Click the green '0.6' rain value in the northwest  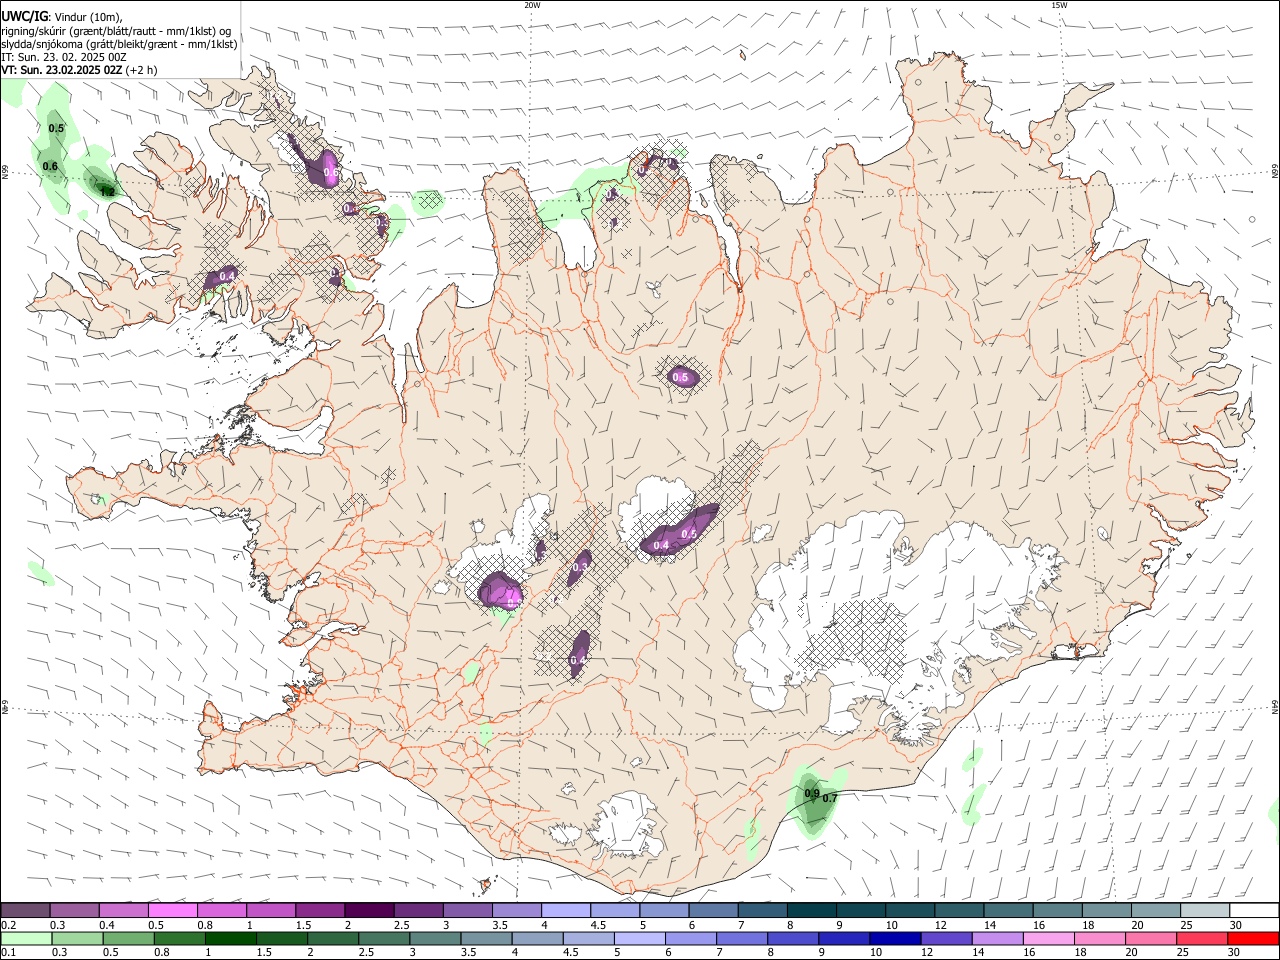(50, 166)
